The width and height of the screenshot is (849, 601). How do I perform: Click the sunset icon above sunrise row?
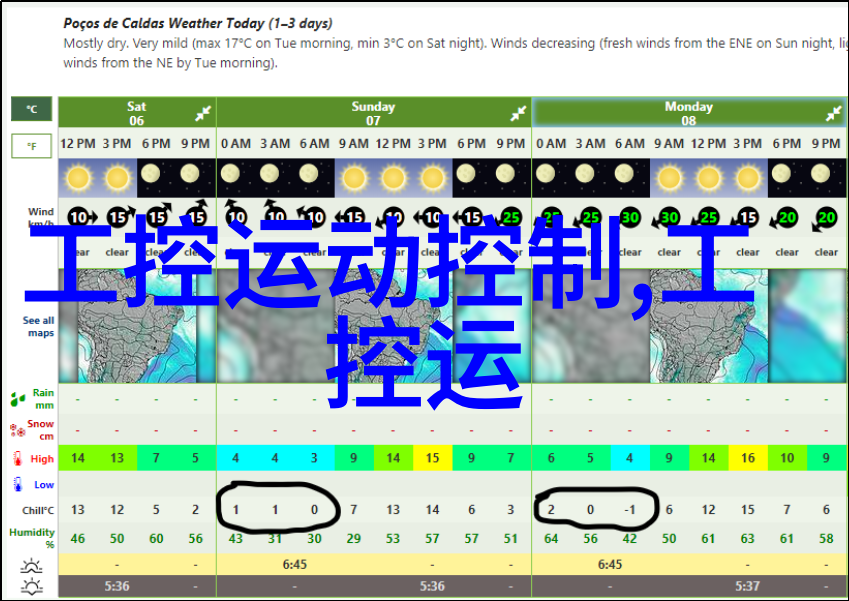(x=31, y=565)
